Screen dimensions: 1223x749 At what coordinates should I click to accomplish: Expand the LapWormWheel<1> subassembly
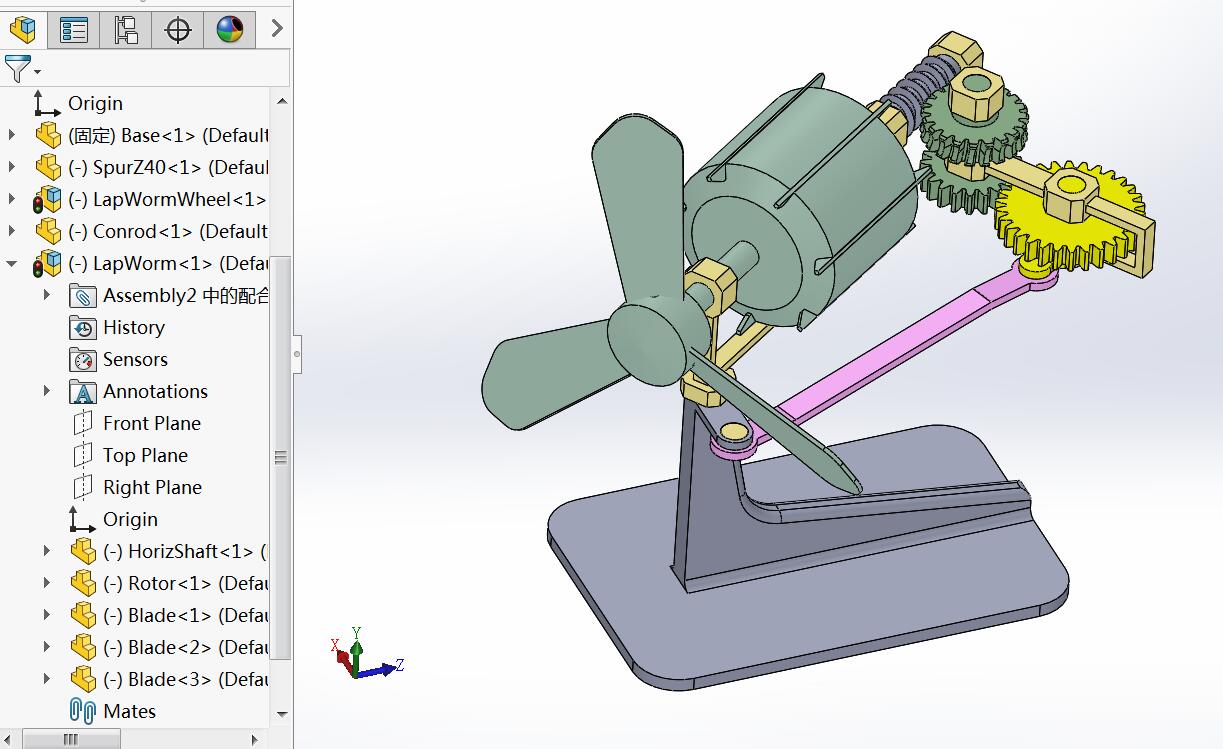[x=12, y=199]
